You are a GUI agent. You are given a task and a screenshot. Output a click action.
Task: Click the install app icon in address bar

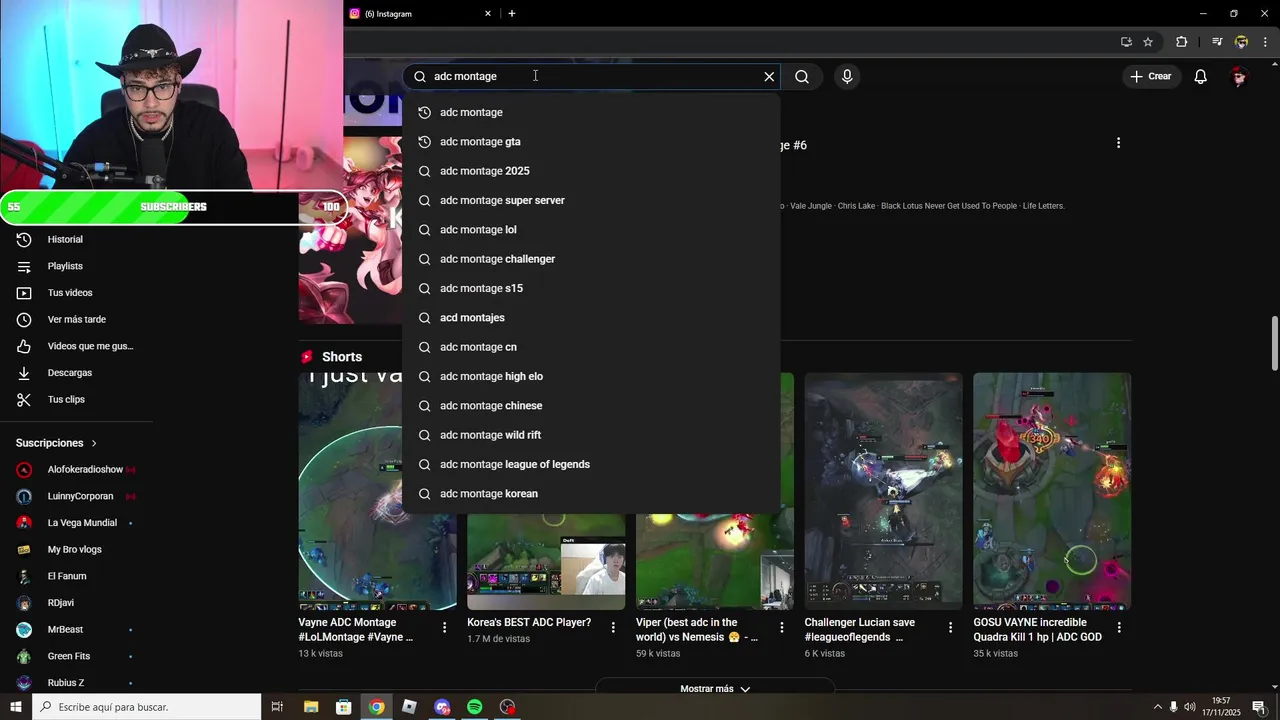pos(1126,42)
